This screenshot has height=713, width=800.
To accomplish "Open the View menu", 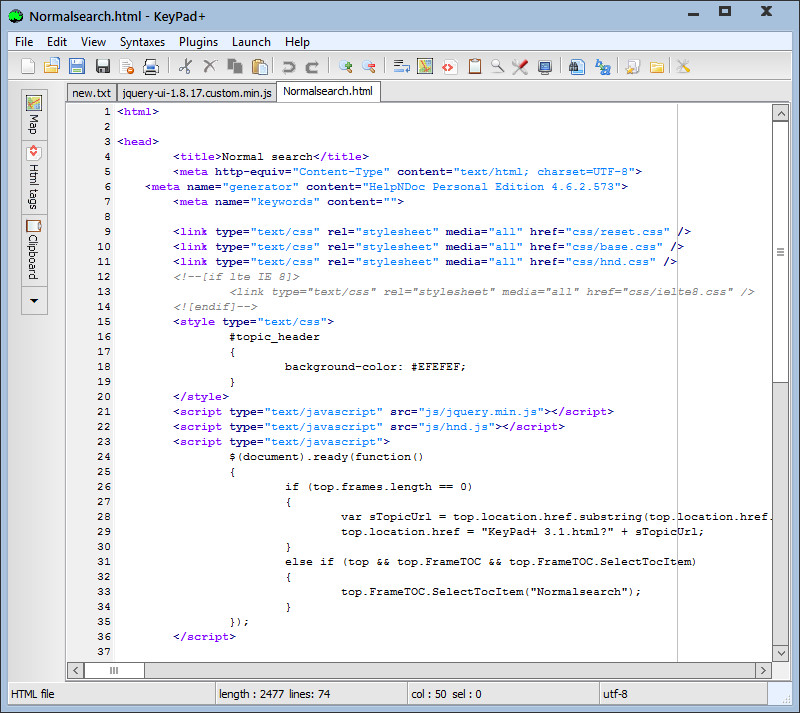I will pyautogui.click(x=93, y=42).
